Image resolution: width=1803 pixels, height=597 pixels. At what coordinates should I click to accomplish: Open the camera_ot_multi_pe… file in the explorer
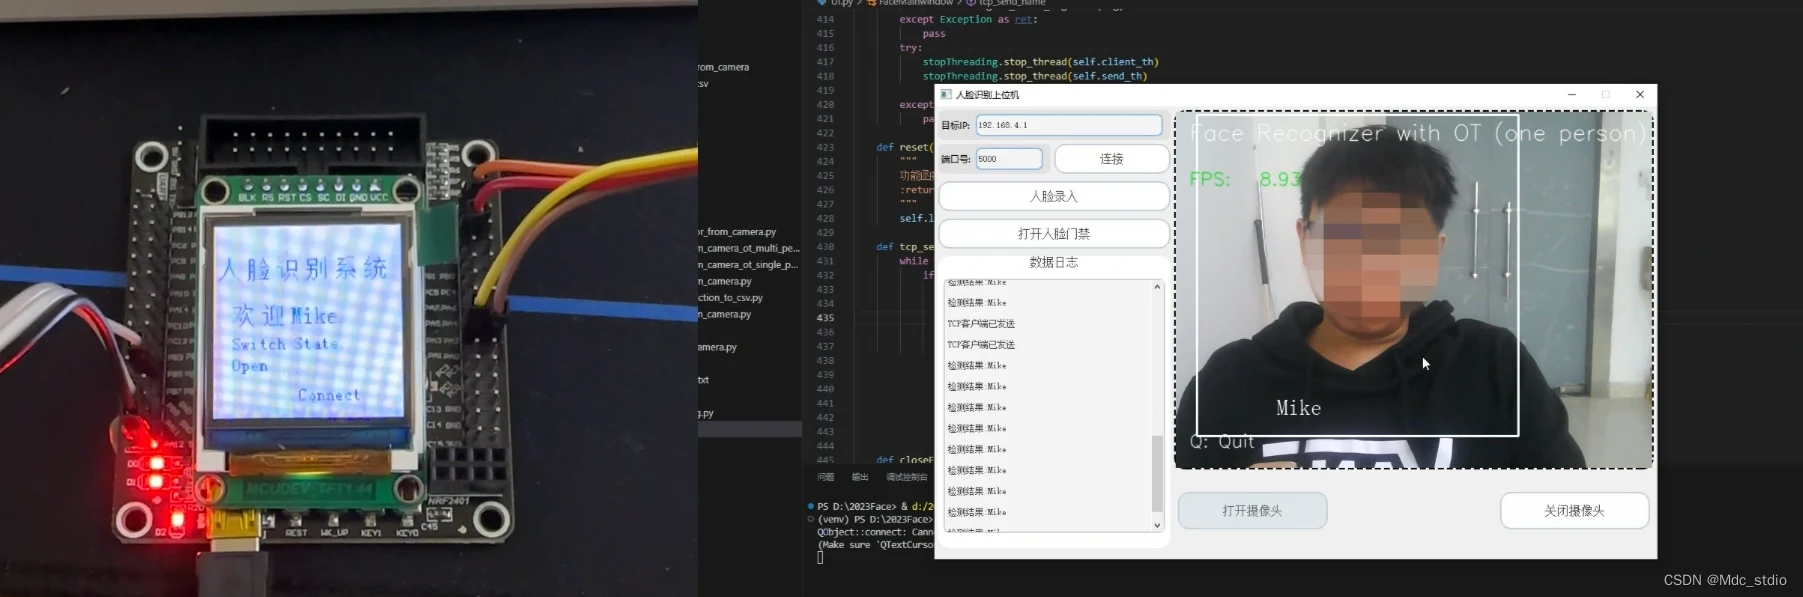749,248
